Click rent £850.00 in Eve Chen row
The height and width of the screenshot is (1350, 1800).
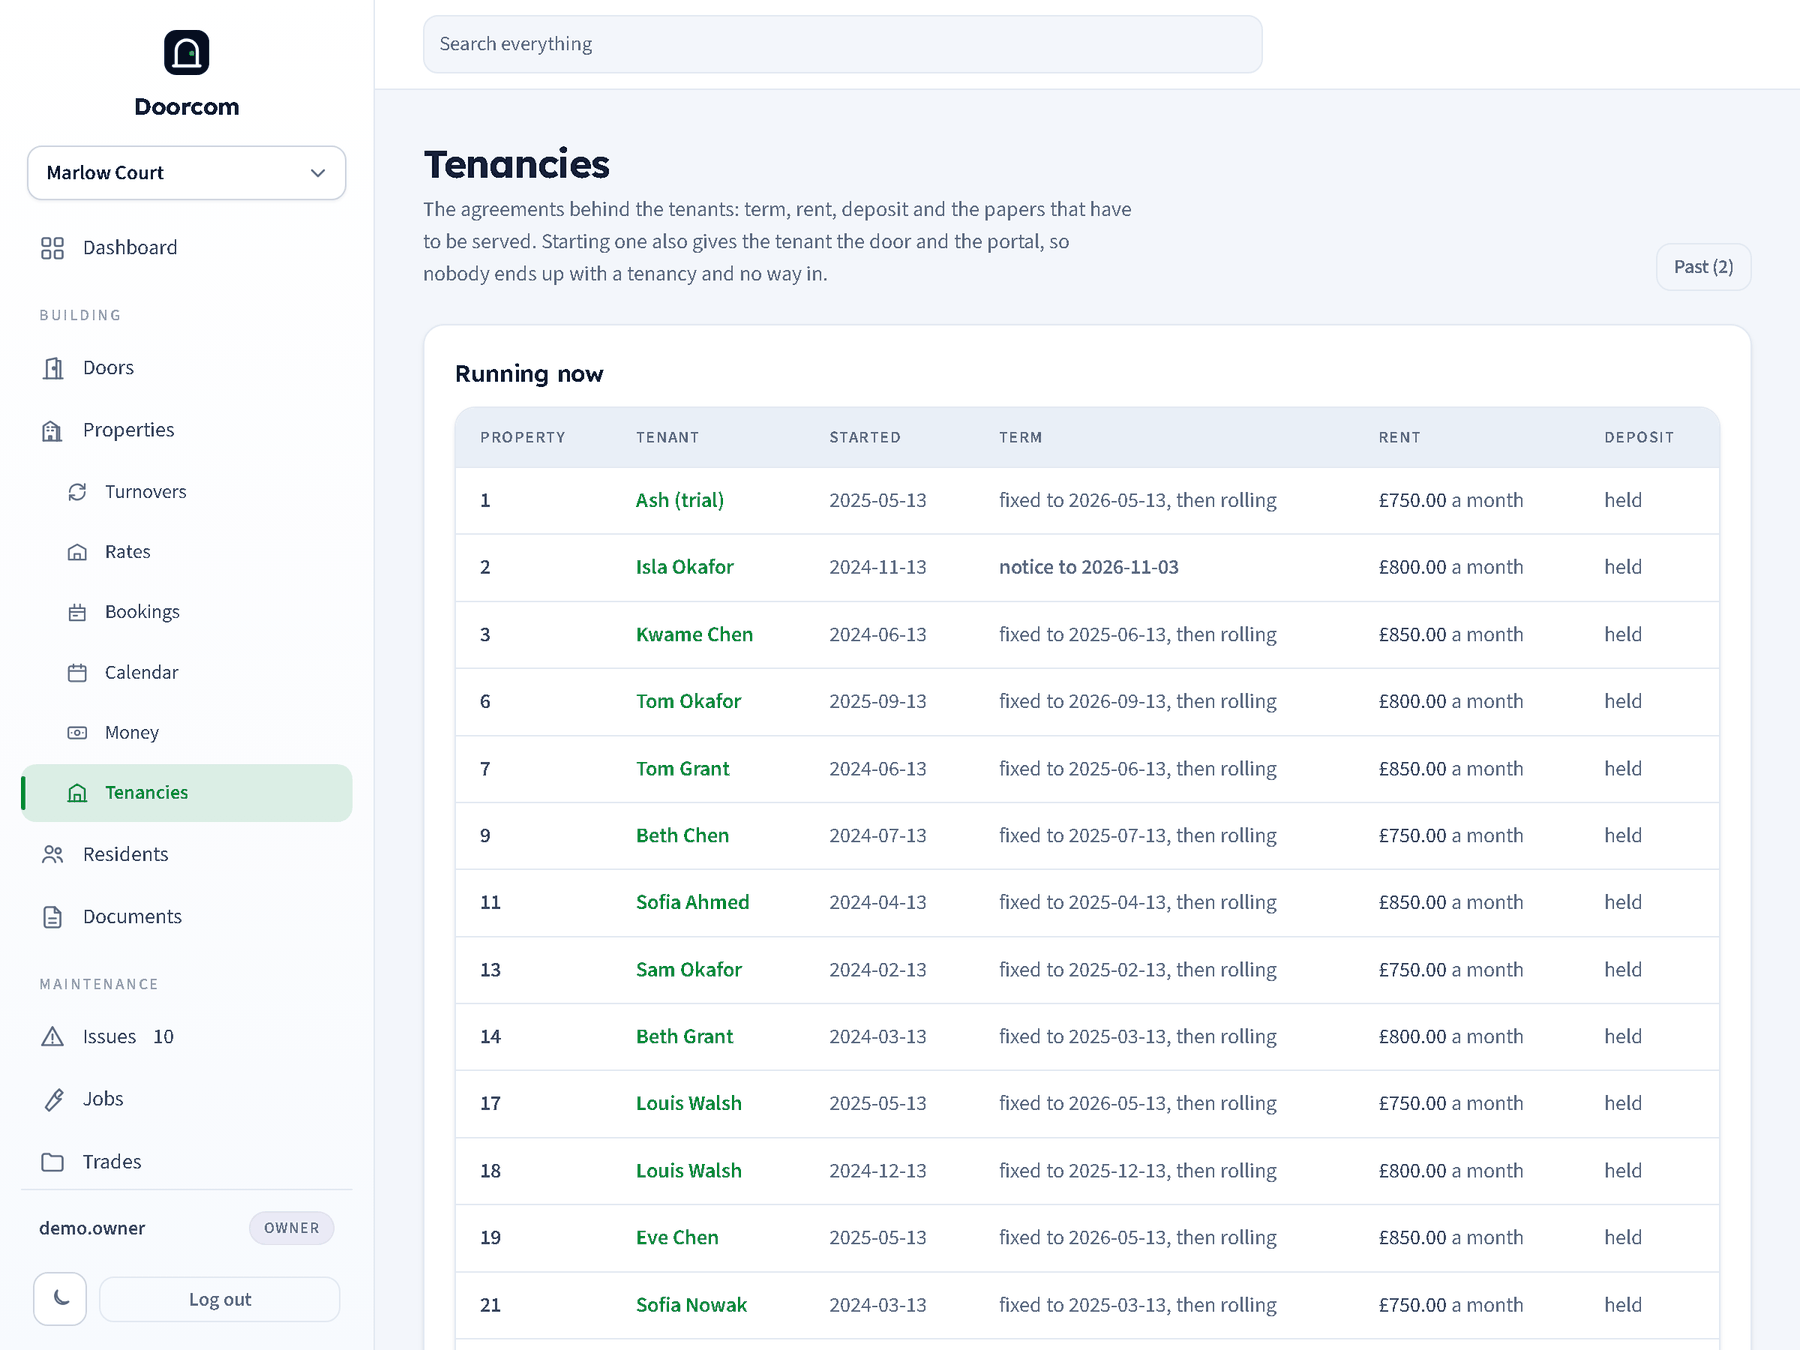[1413, 1237]
